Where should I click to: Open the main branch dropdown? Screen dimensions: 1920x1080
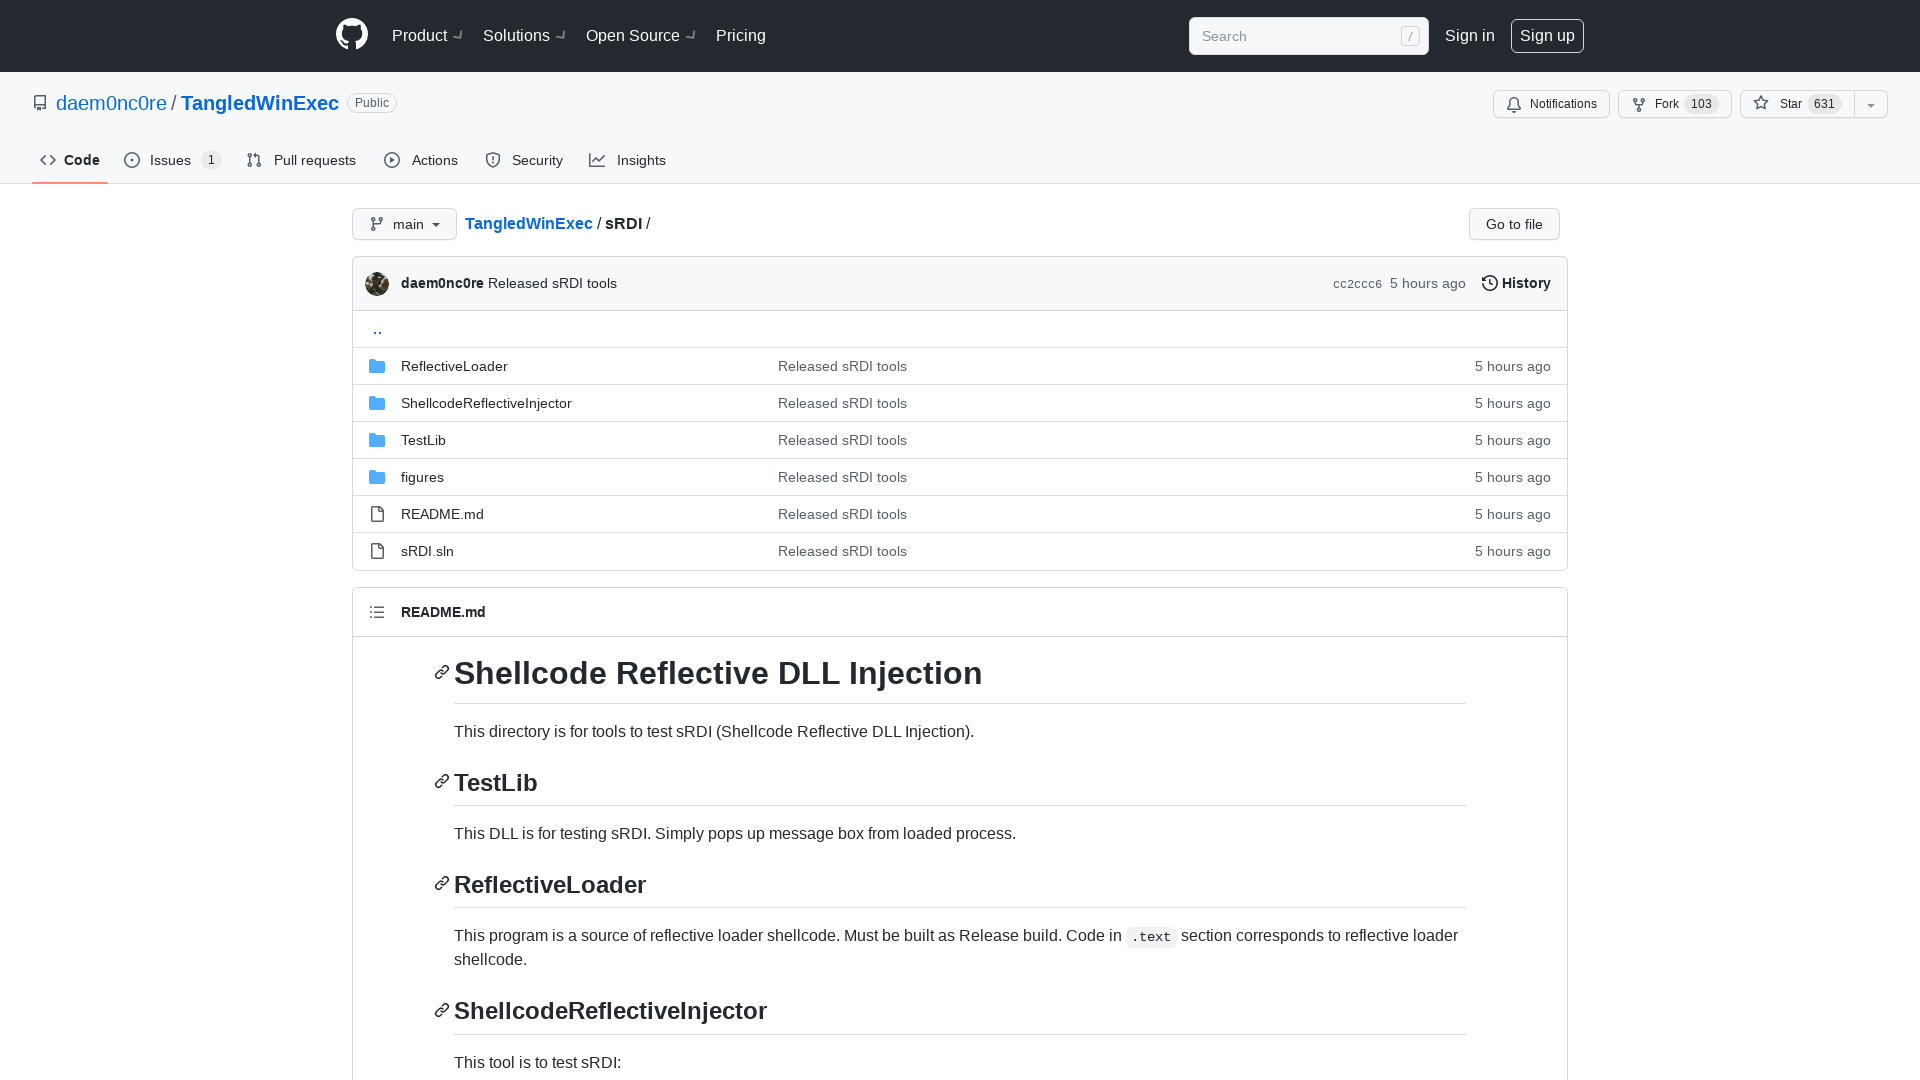pos(404,224)
